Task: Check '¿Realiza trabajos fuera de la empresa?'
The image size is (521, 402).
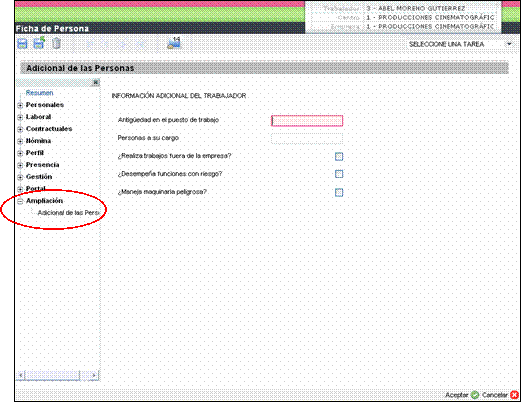Action: (339, 156)
